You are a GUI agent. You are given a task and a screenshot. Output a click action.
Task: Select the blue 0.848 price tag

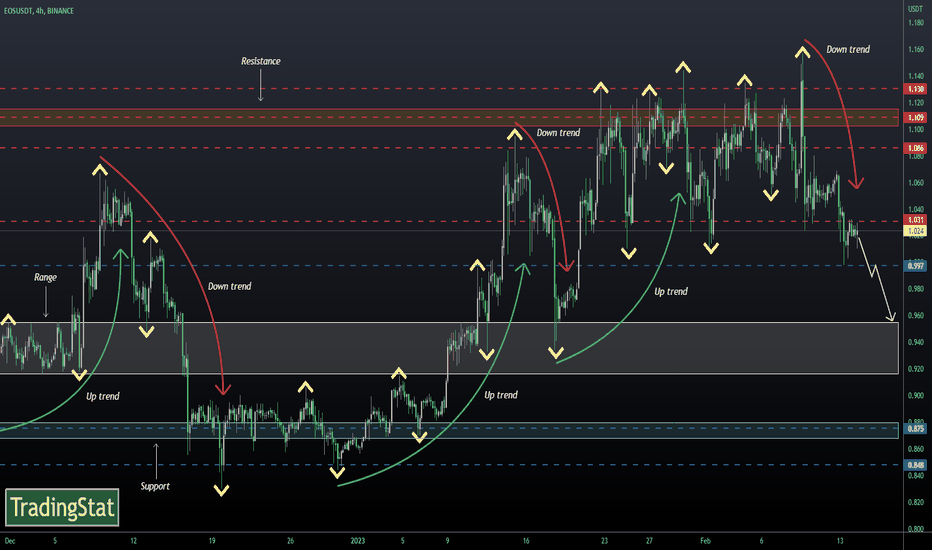tap(916, 465)
